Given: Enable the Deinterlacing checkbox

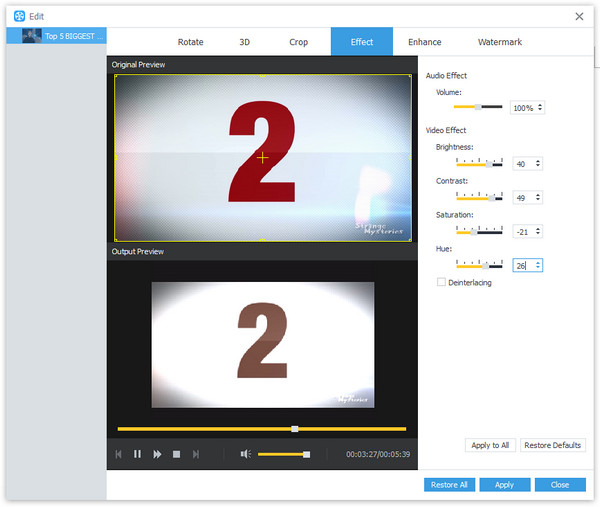Looking at the screenshot, I should pos(441,282).
